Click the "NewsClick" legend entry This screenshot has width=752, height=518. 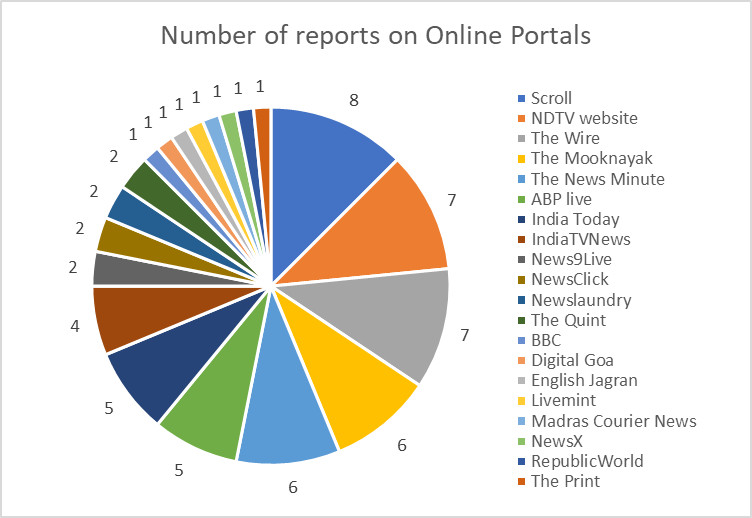pyautogui.click(x=569, y=280)
